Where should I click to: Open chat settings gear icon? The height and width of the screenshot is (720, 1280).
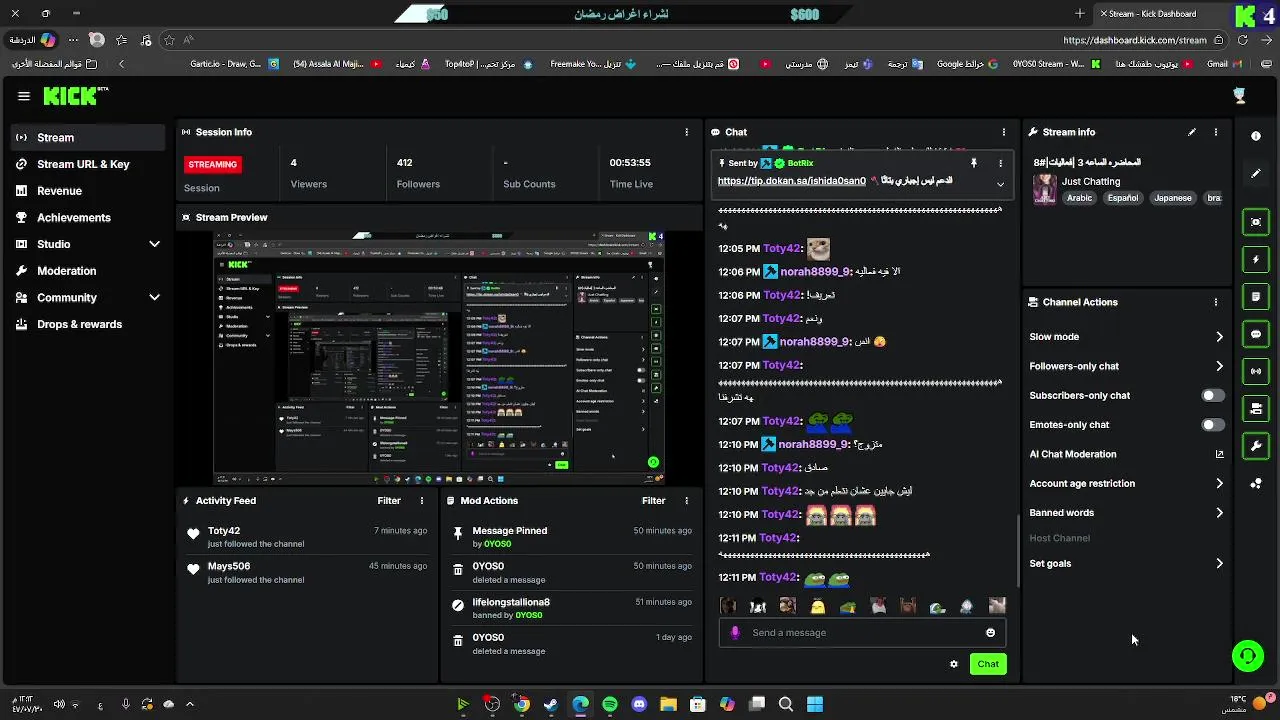[954, 664]
